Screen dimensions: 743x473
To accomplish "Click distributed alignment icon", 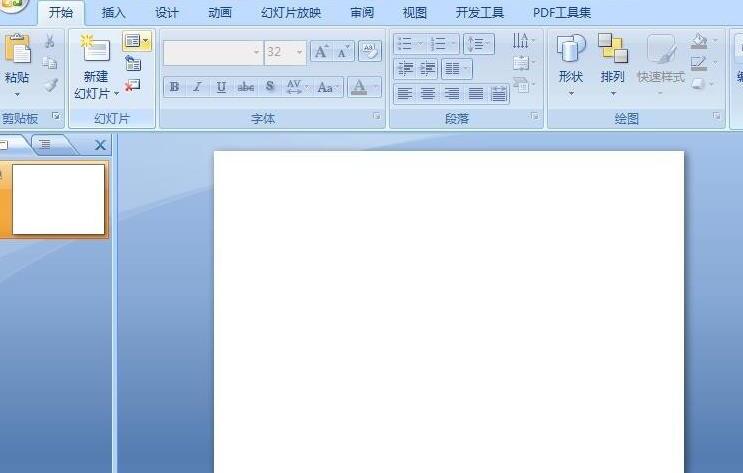I will click(x=498, y=94).
